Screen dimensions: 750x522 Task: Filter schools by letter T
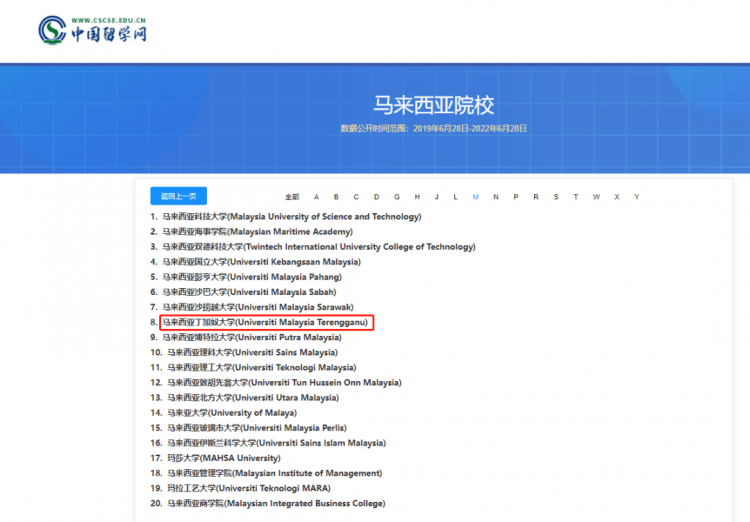pyautogui.click(x=575, y=197)
